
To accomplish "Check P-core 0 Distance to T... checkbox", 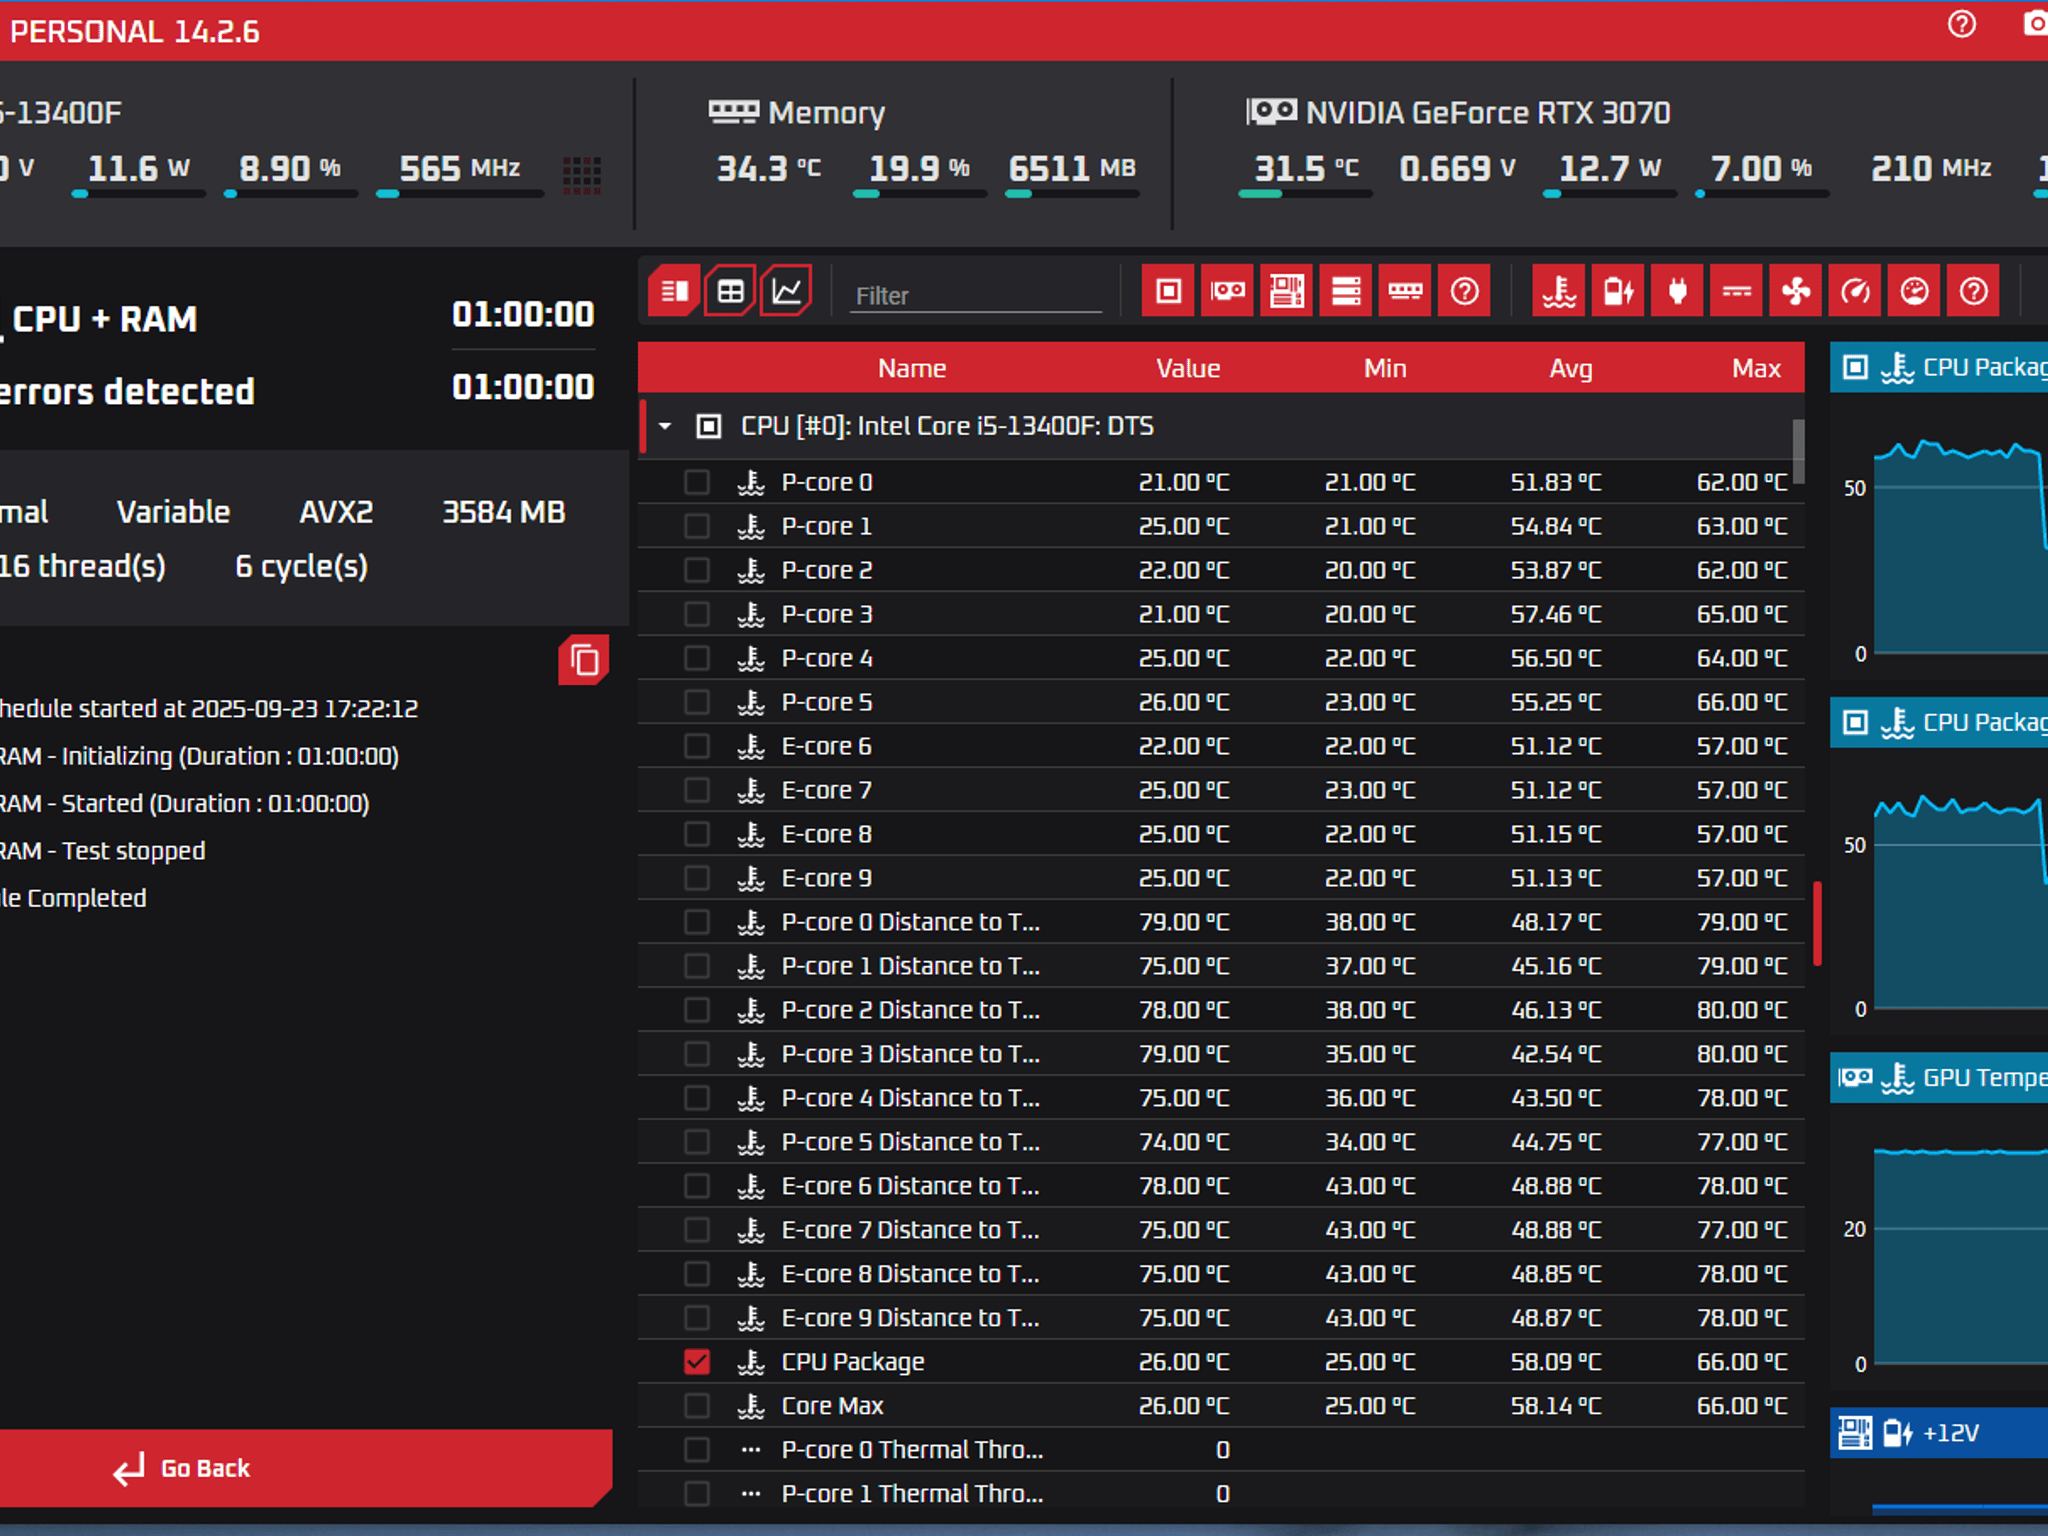I will coord(697,922).
